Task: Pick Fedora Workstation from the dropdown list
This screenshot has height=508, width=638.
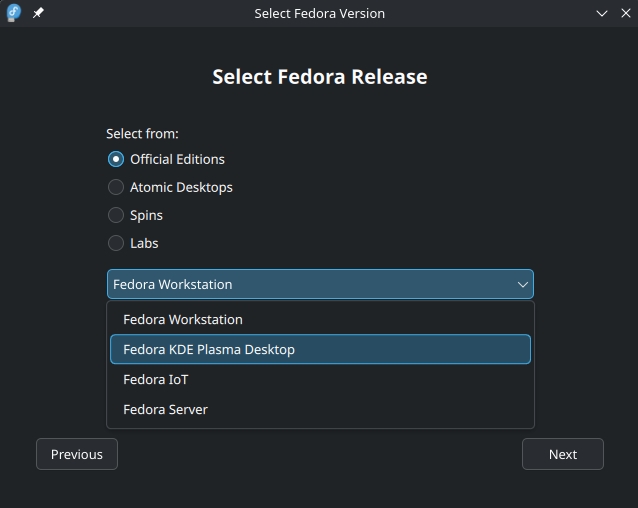Action: (x=320, y=319)
